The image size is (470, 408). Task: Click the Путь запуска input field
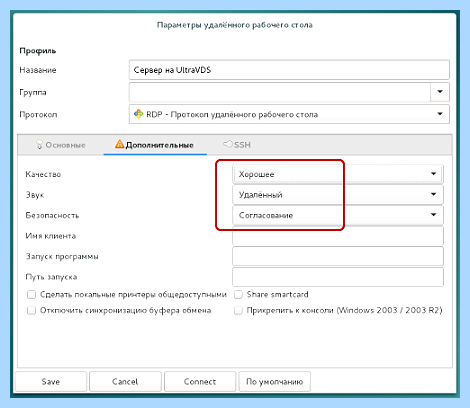pyautogui.click(x=338, y=277)
